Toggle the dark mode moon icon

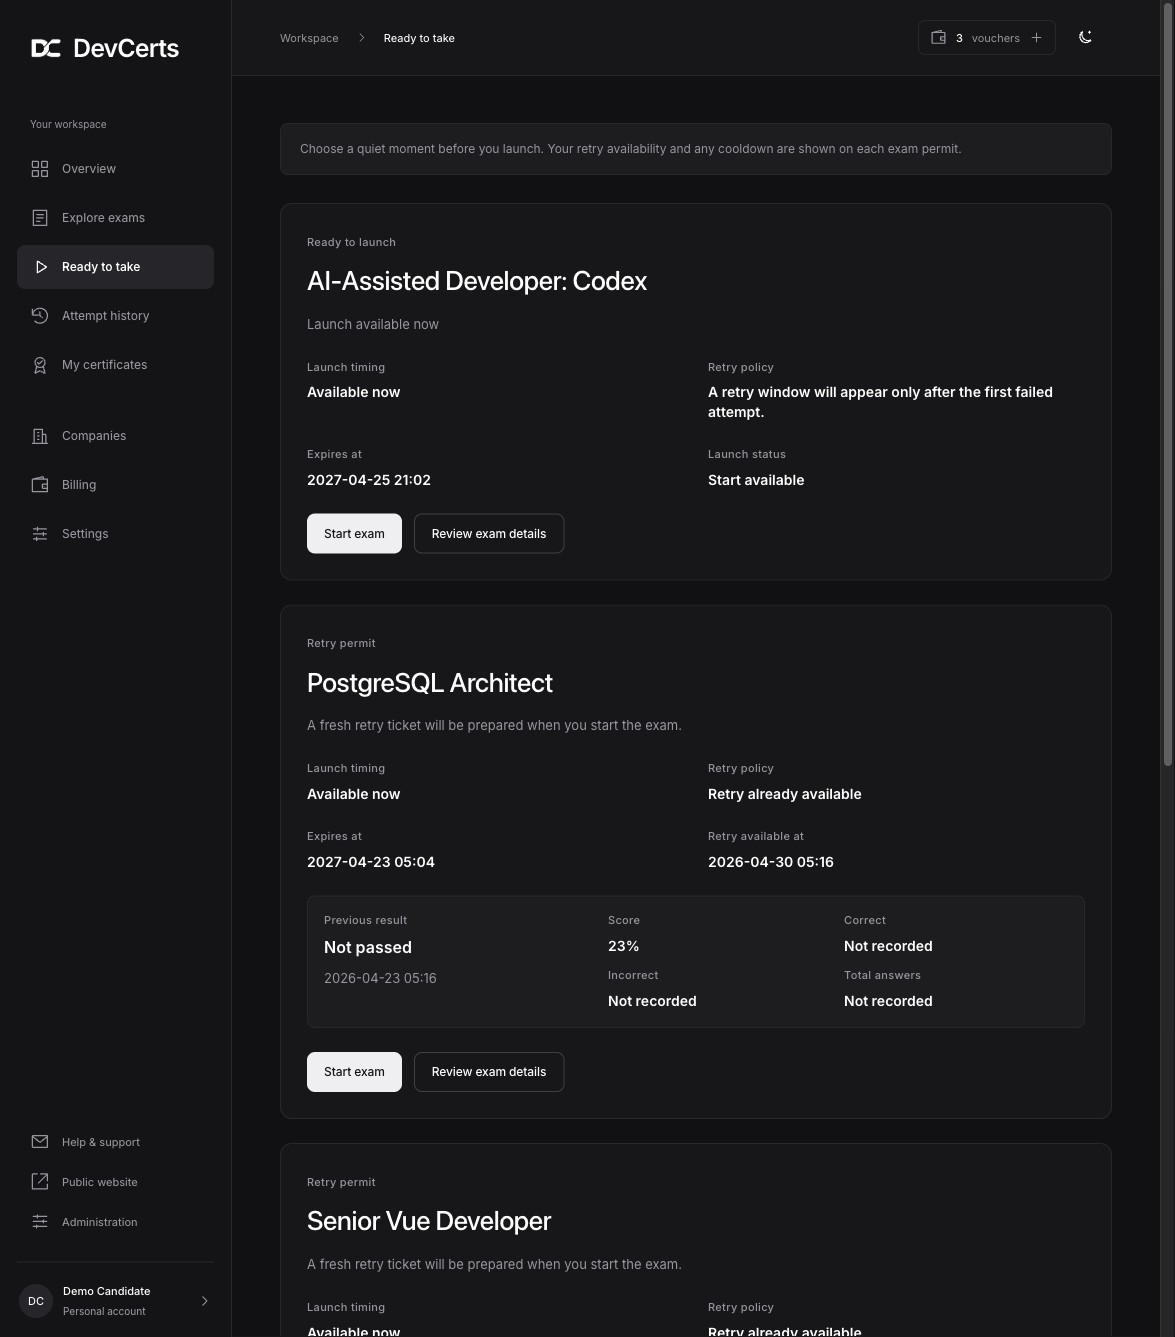(x=1085, y=37)
